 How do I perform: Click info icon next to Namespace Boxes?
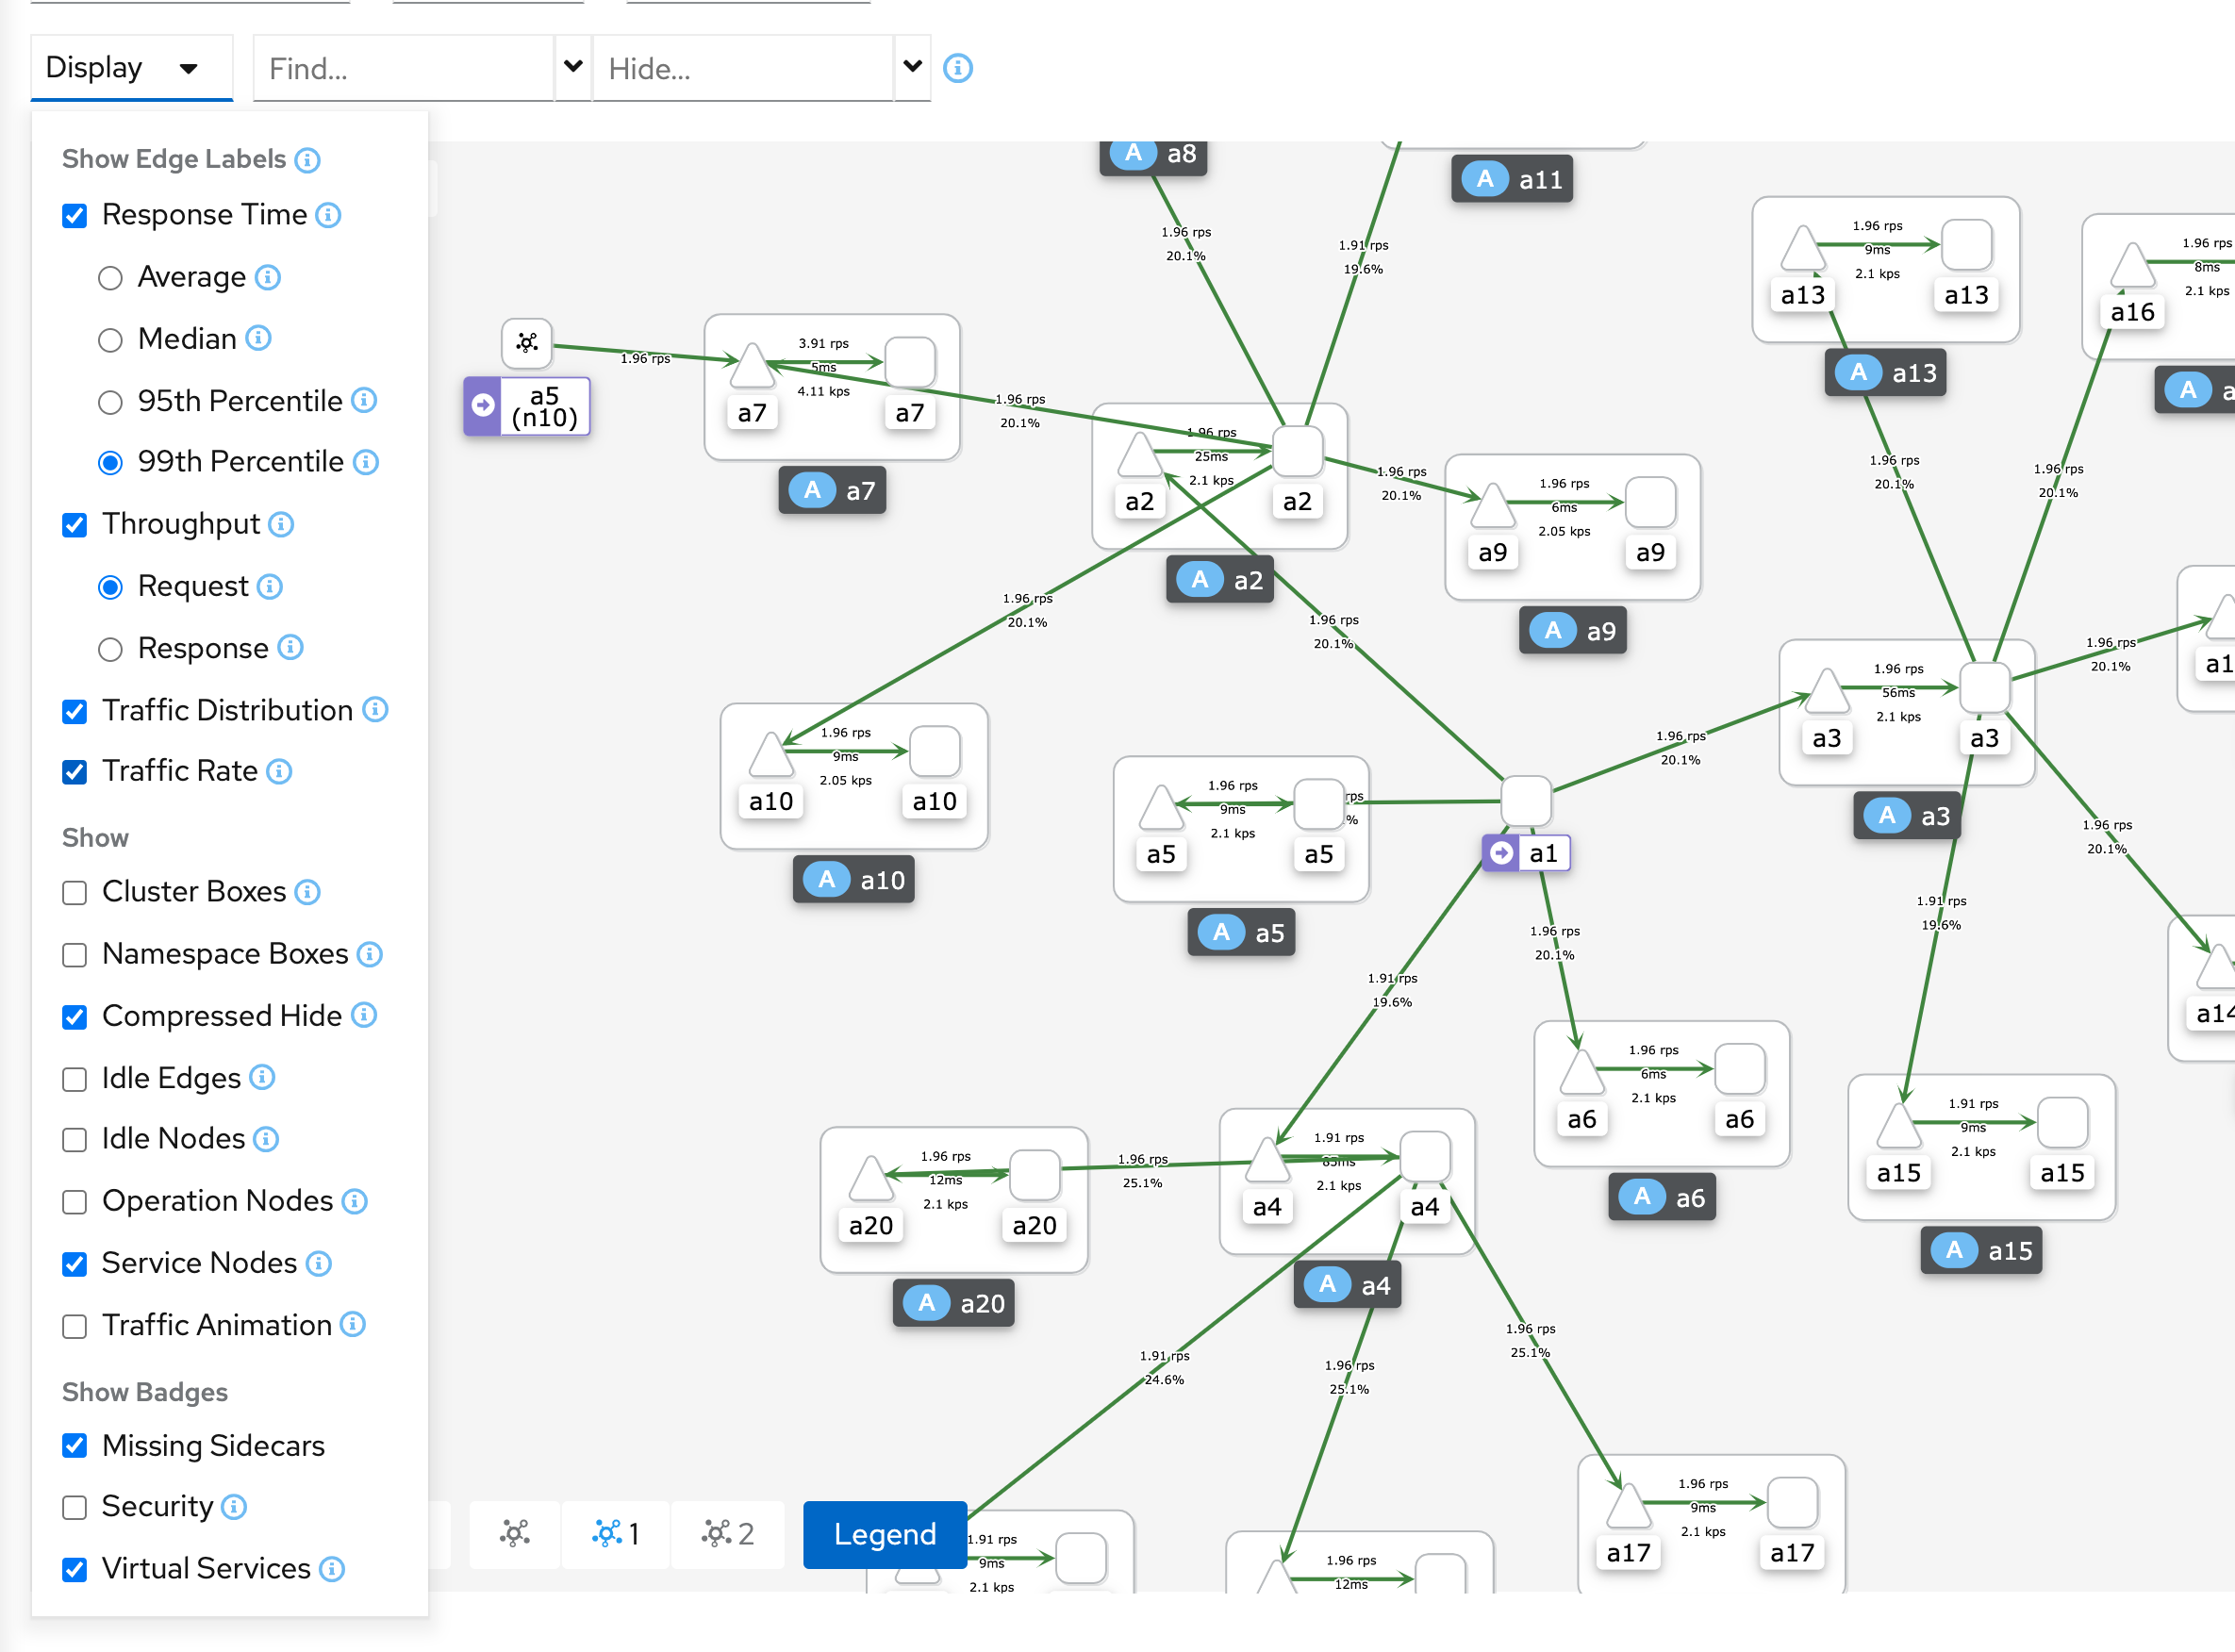coord(370,954)
